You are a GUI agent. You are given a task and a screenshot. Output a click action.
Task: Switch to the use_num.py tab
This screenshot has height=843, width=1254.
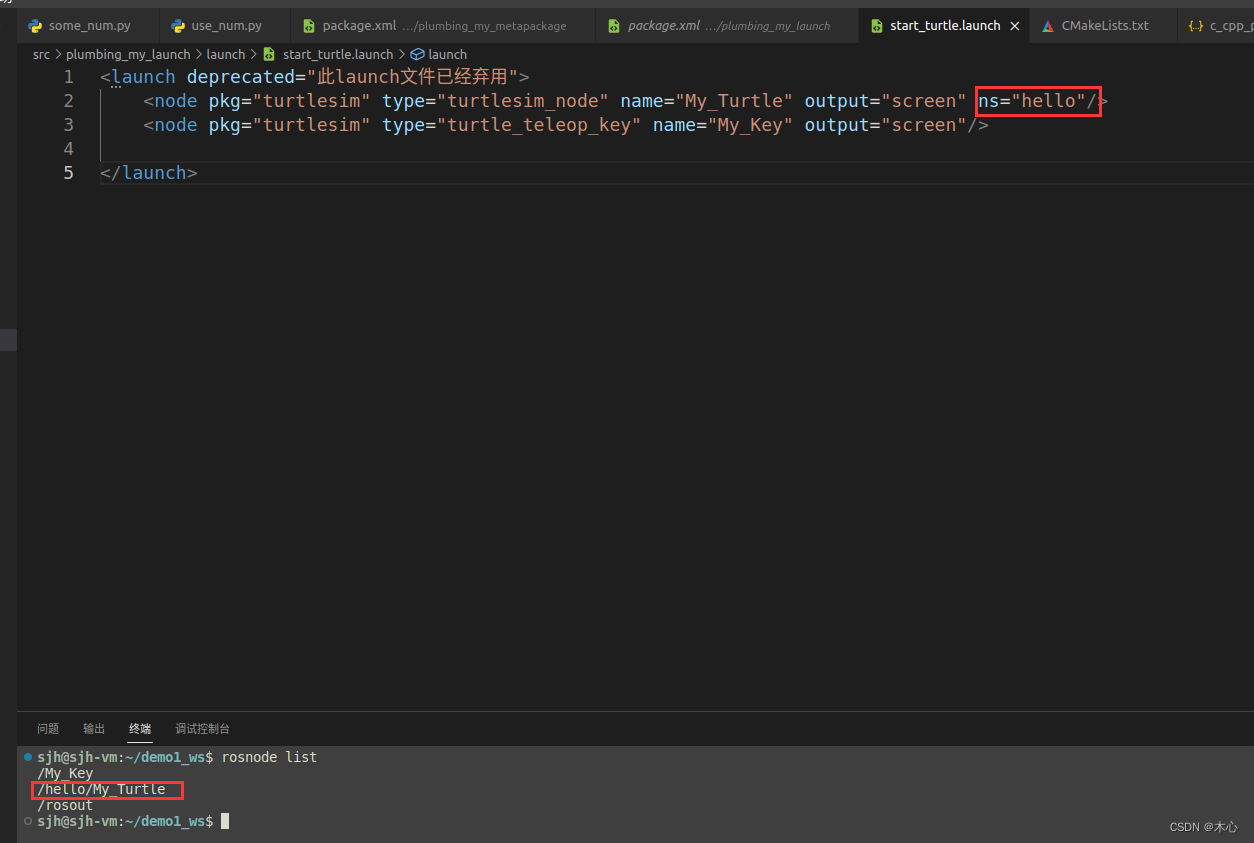(226, 26)
